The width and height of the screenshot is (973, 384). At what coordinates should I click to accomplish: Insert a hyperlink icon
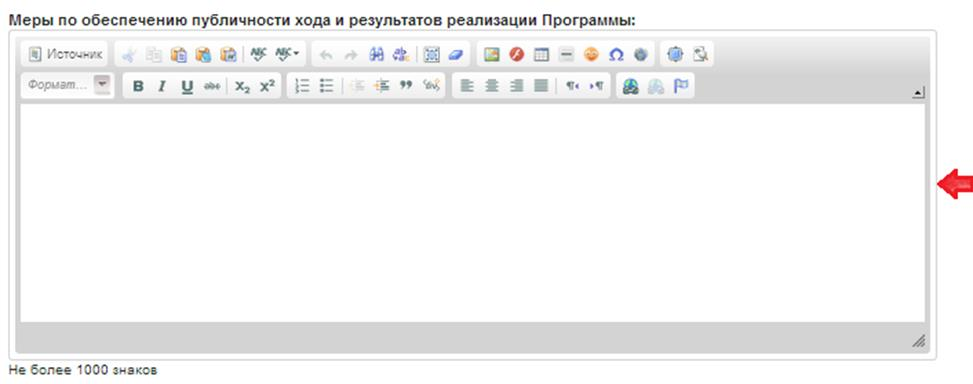[x=630, y=86]
